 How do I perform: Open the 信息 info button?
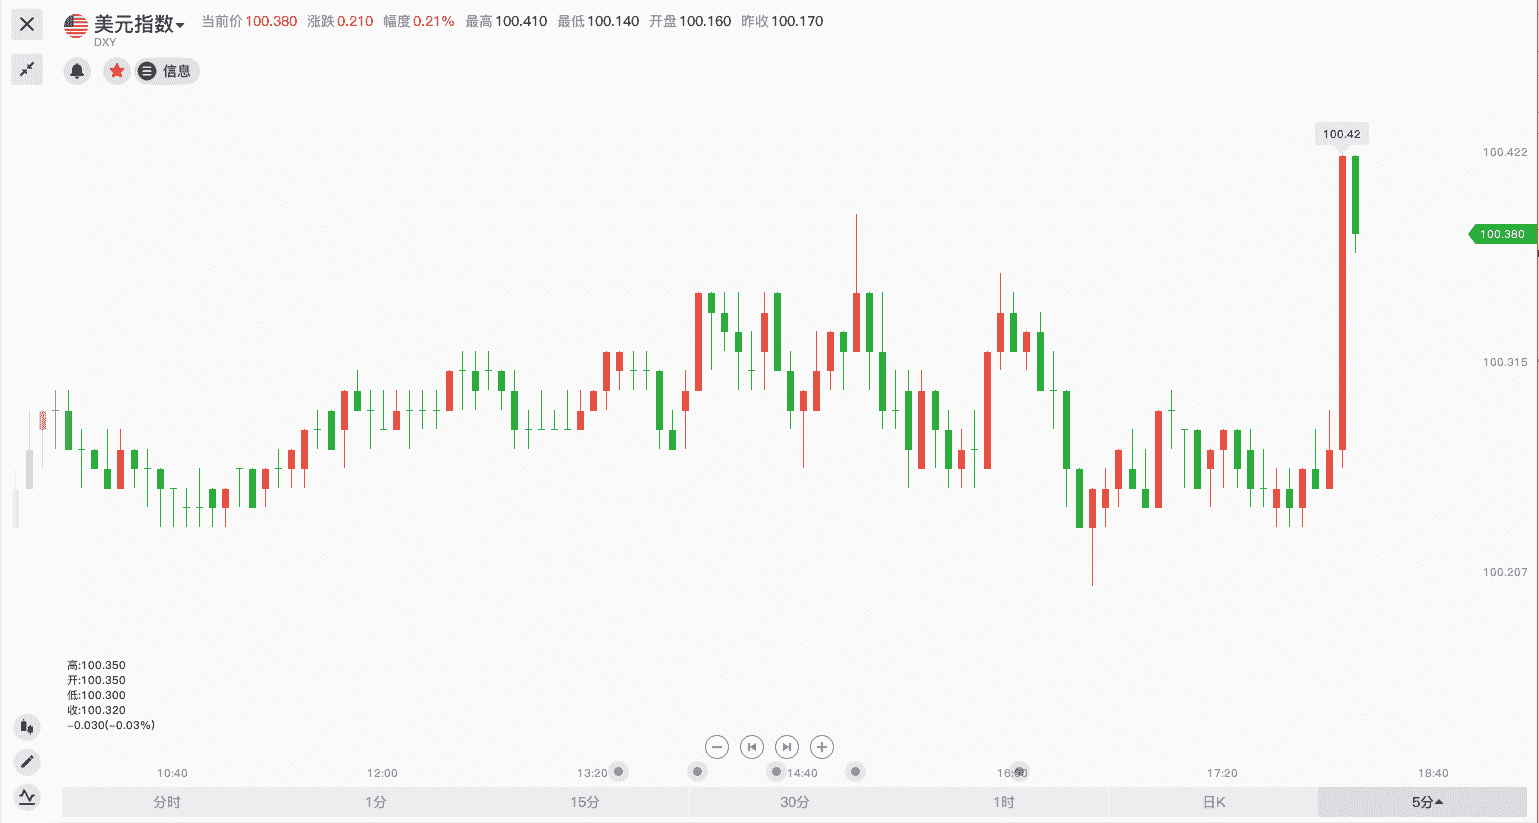[167, 71]
